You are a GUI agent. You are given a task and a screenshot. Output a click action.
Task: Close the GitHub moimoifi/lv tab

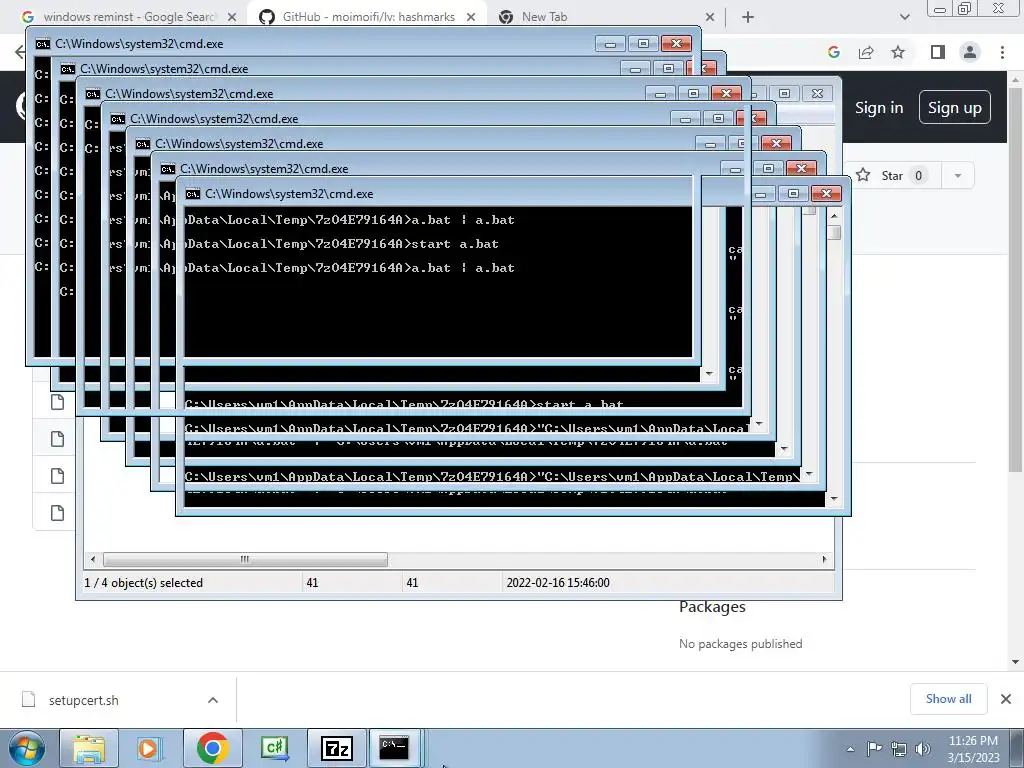pyautogui.click(x=471, y=17)
